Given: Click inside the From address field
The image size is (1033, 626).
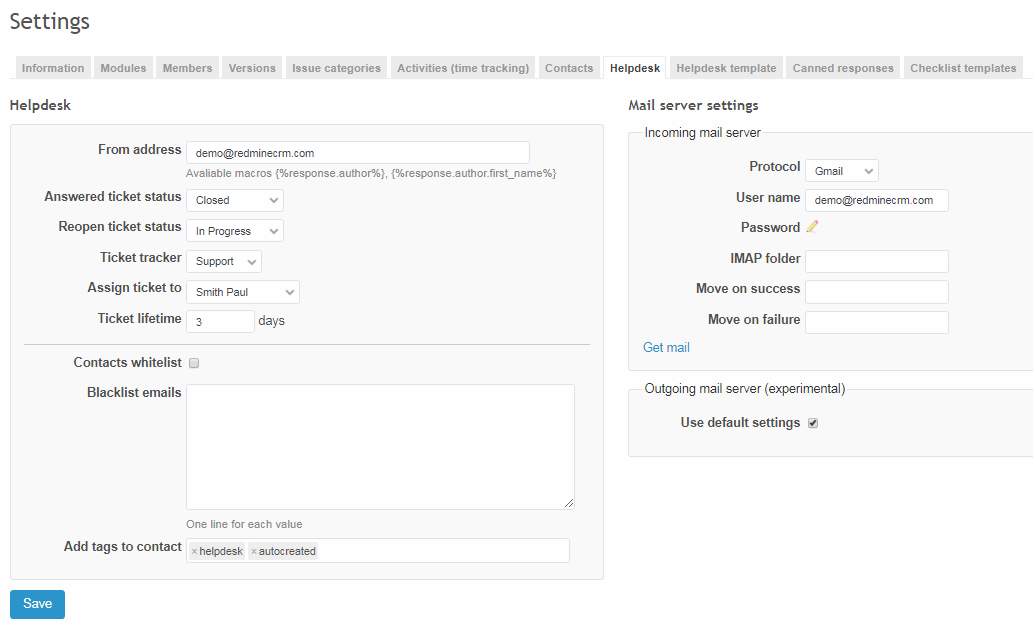Looking at the screenshot, I should coord(357,152).
